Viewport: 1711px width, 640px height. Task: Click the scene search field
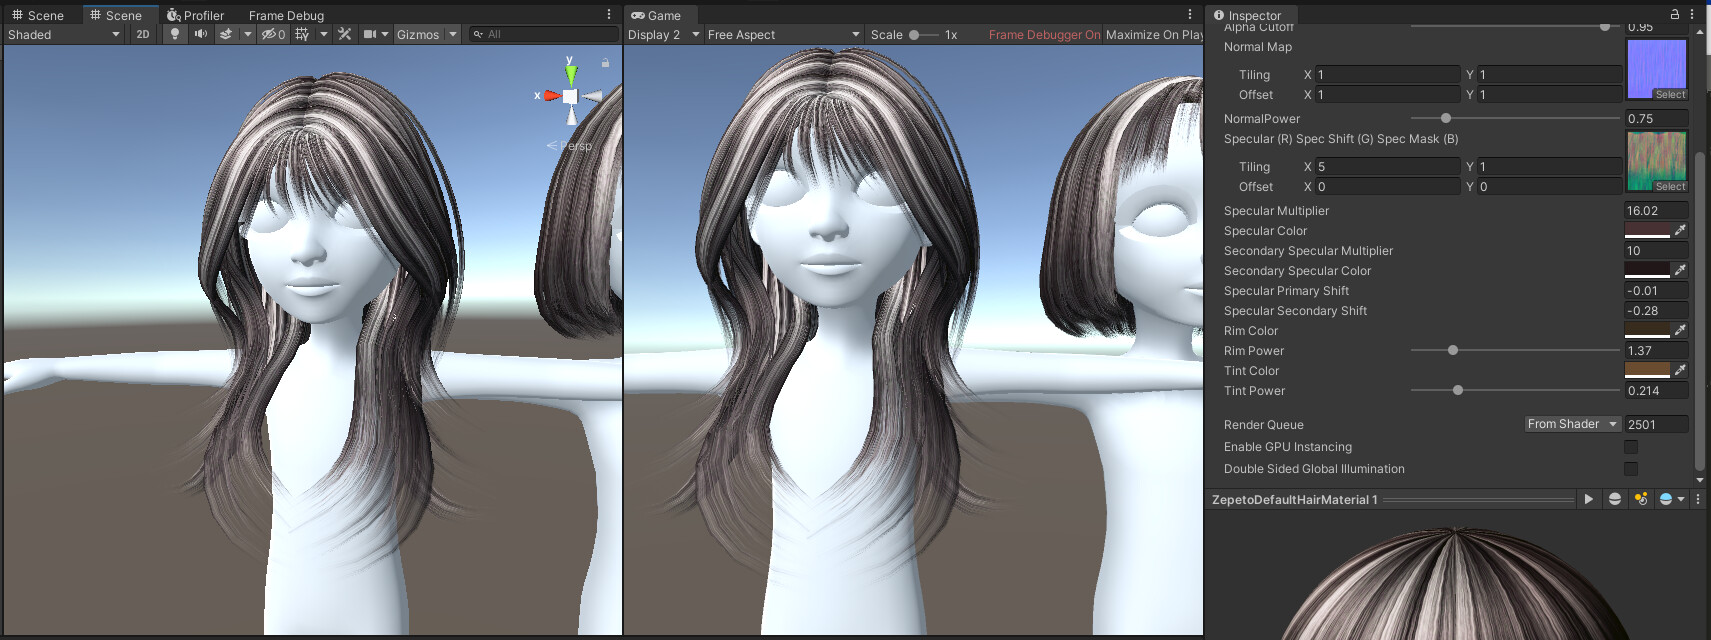544,34
